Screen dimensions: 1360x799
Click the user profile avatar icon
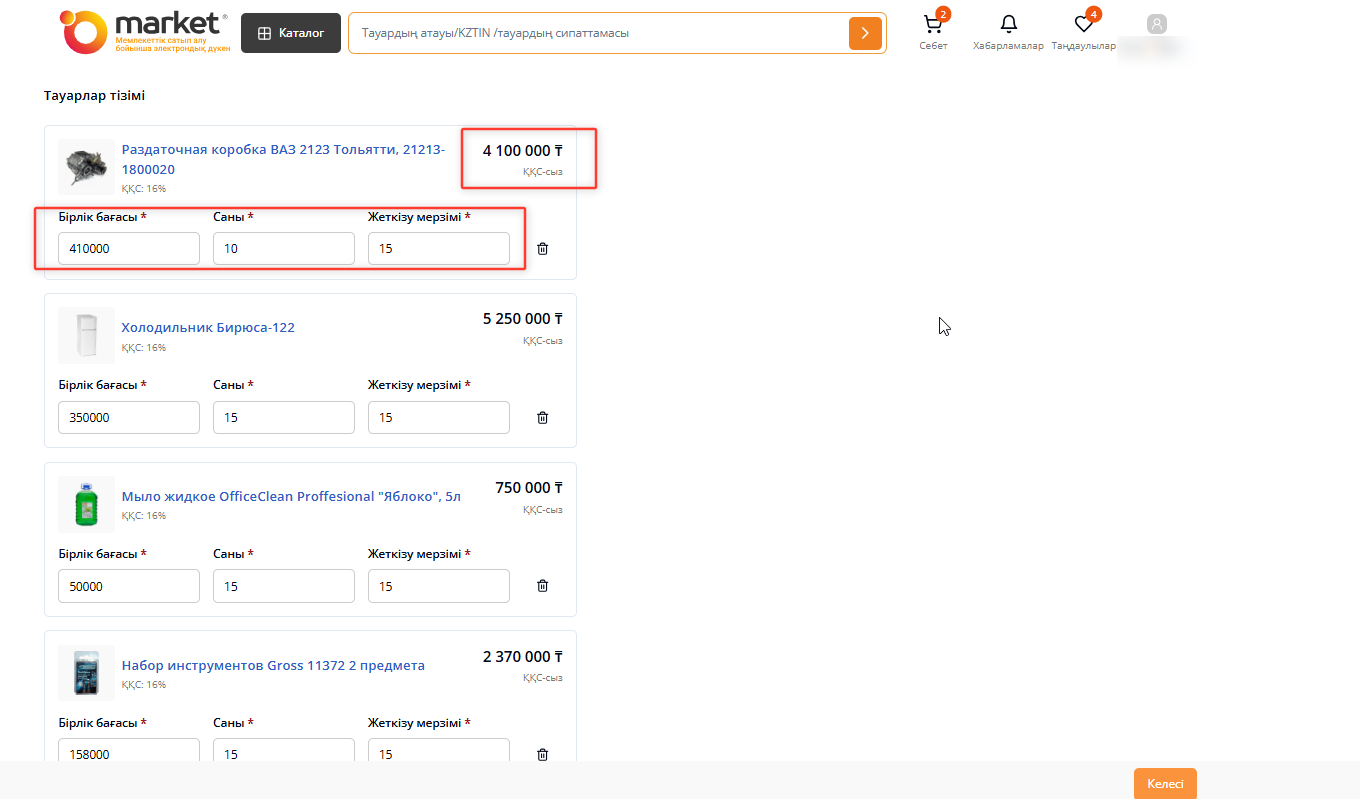pyautogui.click(x=1157, y=24)
